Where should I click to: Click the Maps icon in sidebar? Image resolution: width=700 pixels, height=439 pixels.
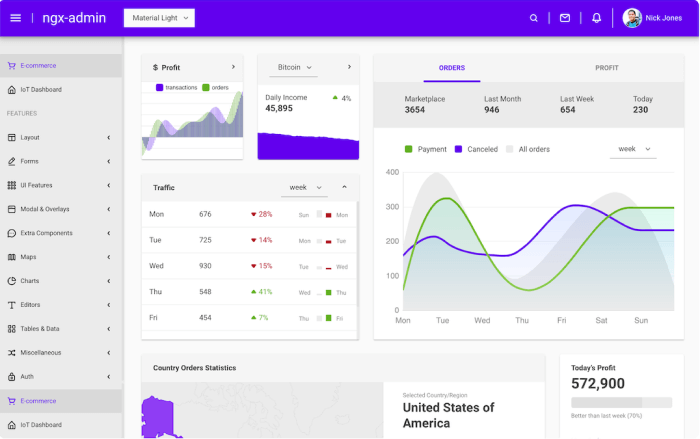12,257
